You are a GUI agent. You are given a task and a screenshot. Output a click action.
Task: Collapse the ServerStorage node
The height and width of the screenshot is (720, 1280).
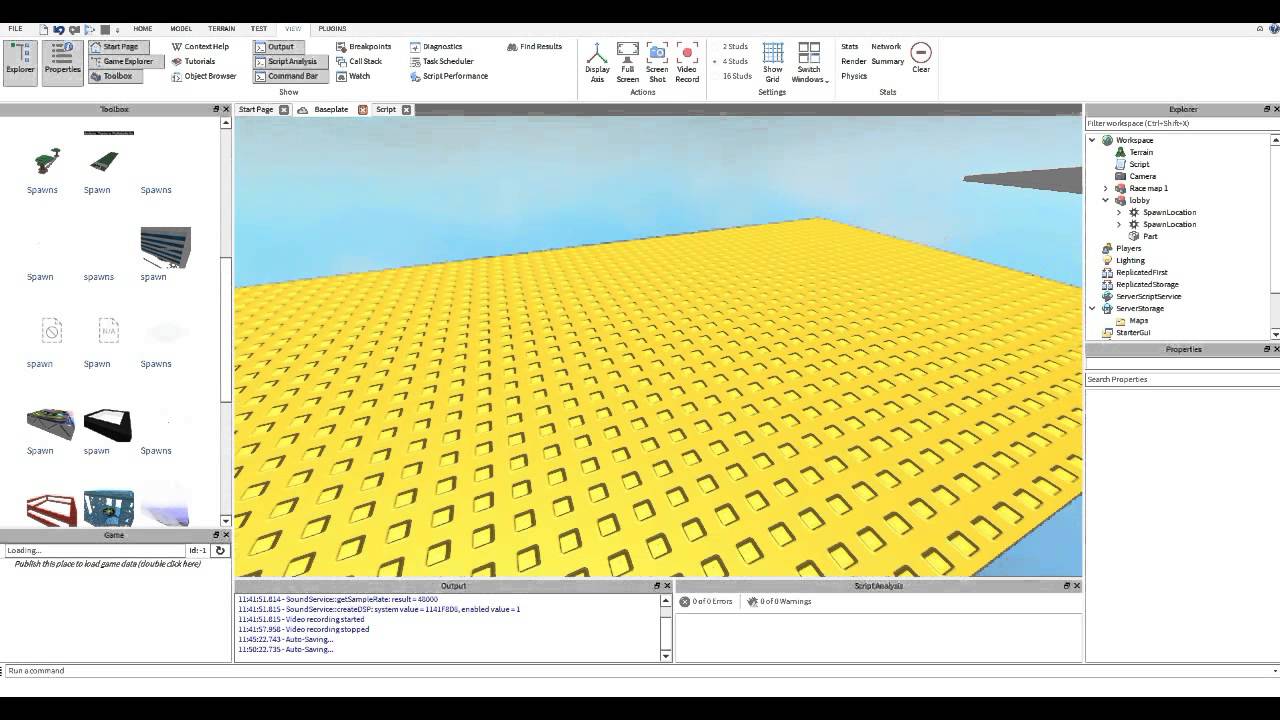point(1092,308)
